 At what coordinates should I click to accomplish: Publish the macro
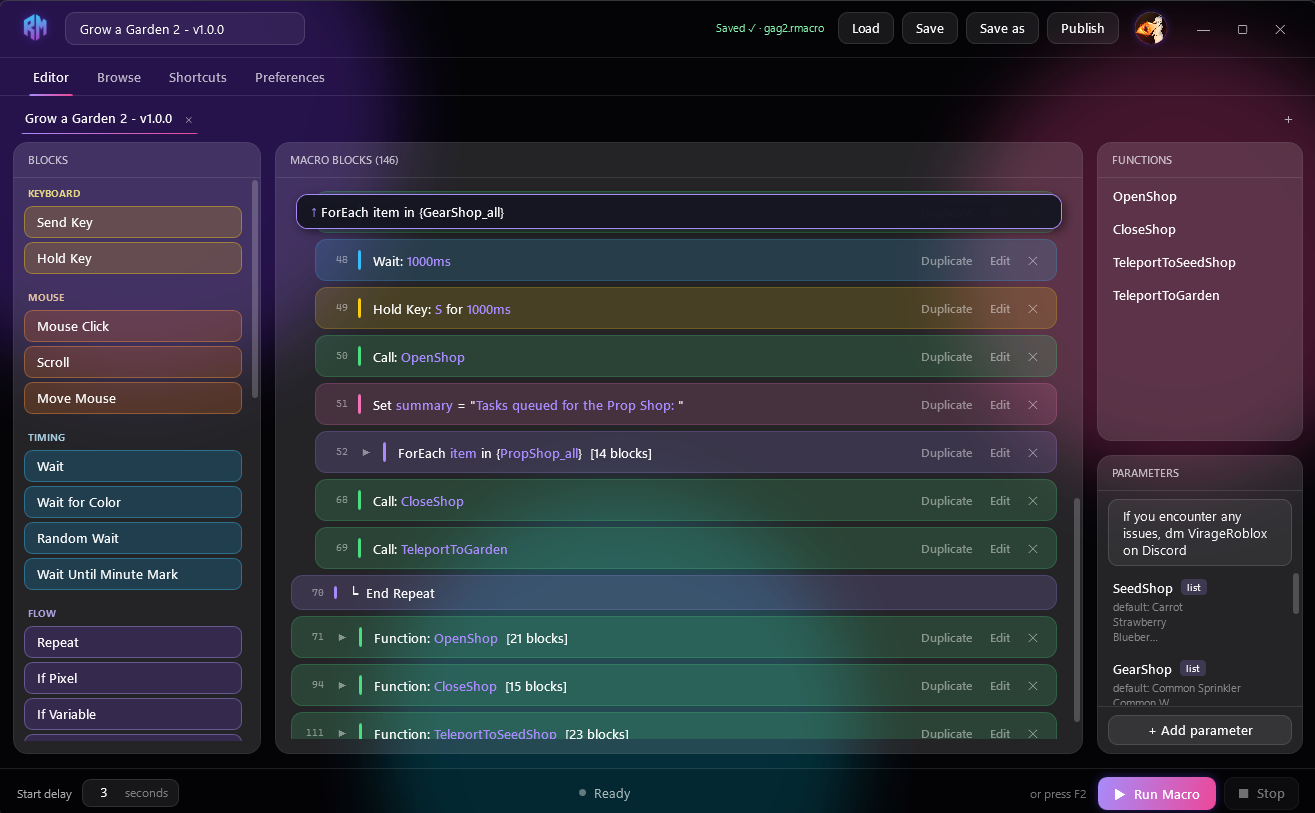coord(1083,28)
